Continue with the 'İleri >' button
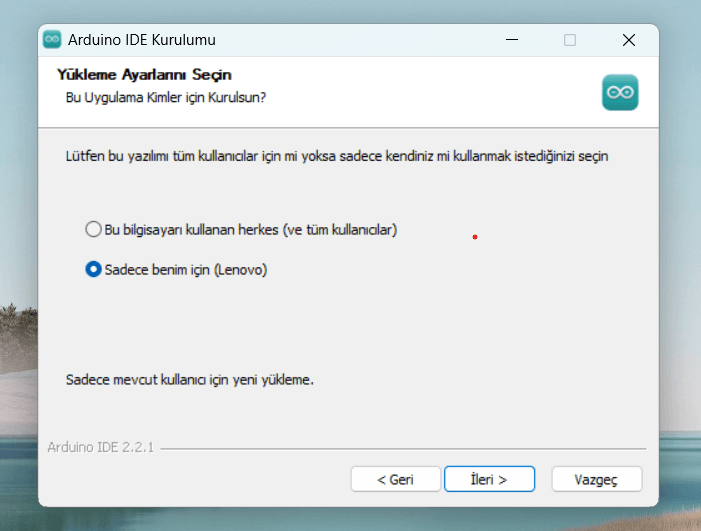 [490, 479]
